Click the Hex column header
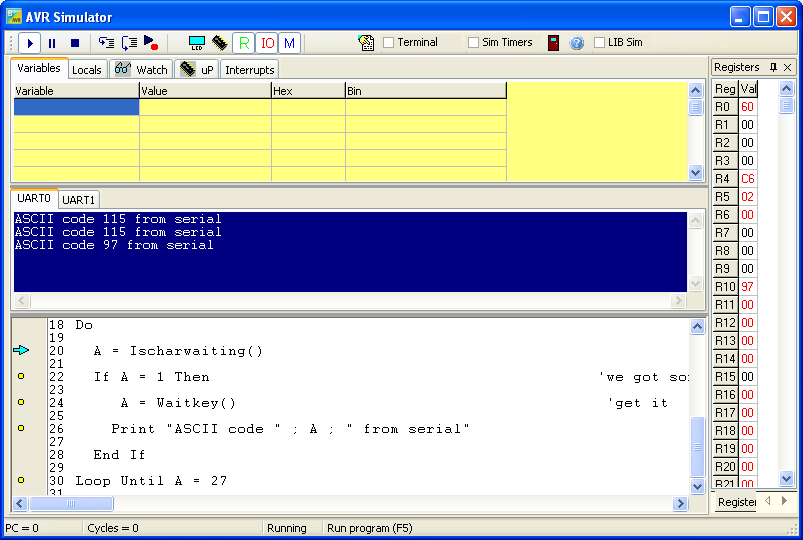Screen dimensions: 803x540 click(308, 91)
